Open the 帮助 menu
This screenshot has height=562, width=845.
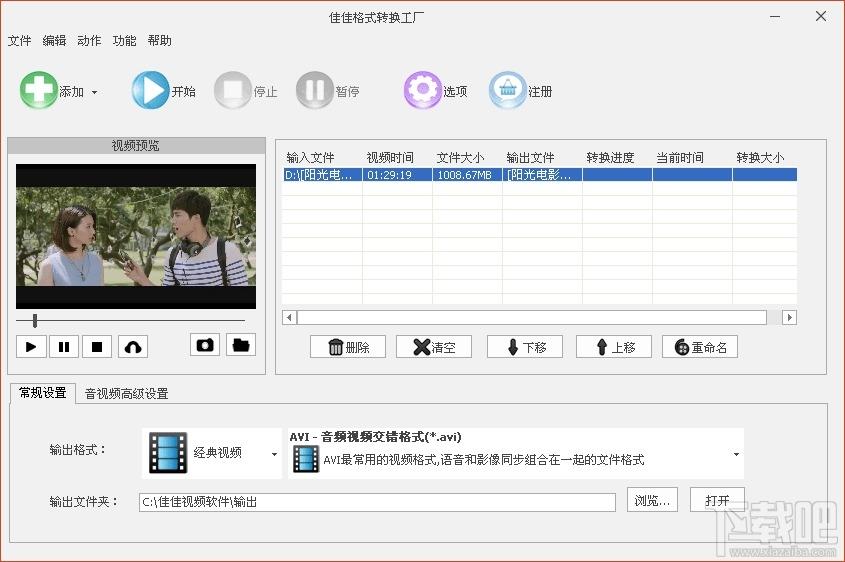click(x=160, y=40)
